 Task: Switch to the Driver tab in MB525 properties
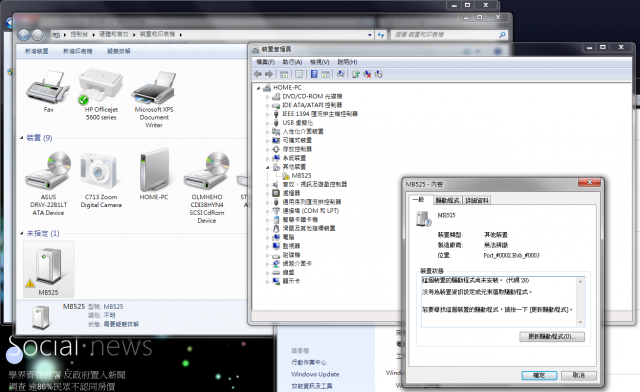coord(447,200)
